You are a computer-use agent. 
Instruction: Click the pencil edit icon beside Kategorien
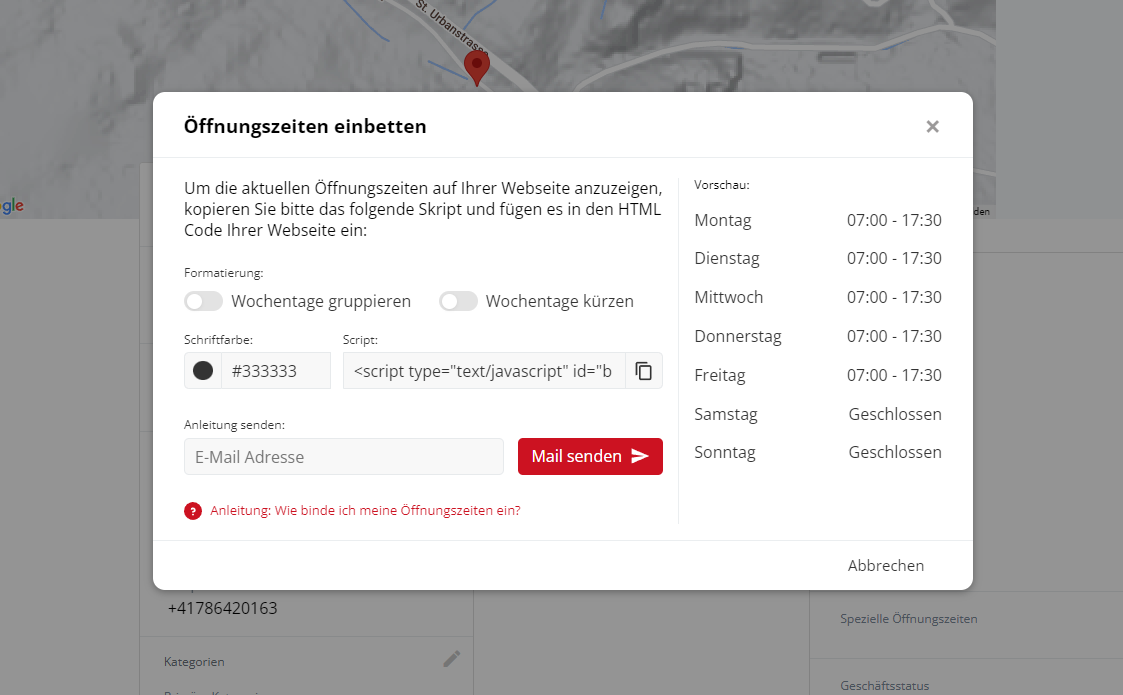(452, 659)
